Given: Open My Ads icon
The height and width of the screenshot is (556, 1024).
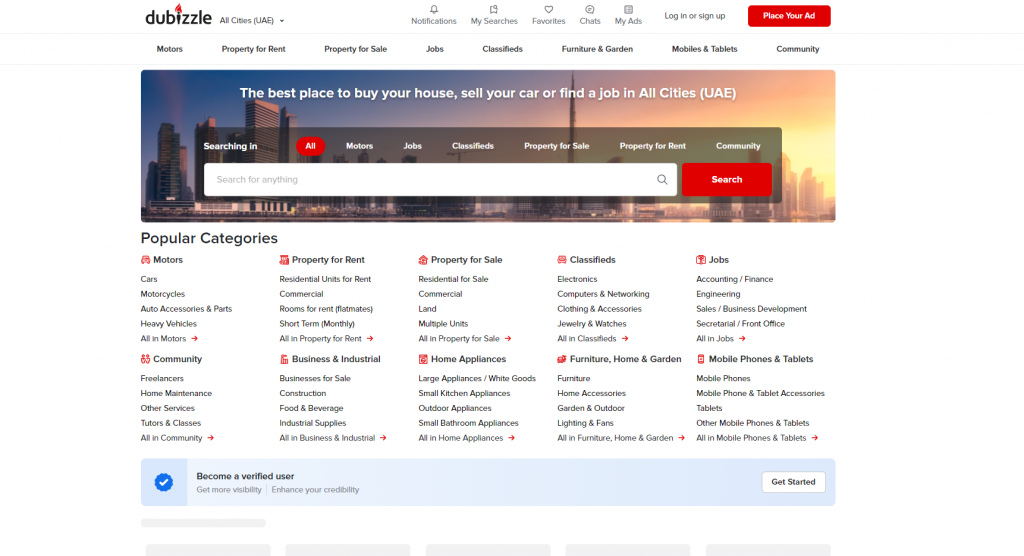Looking at the screenshot, I should pos(628,10).
